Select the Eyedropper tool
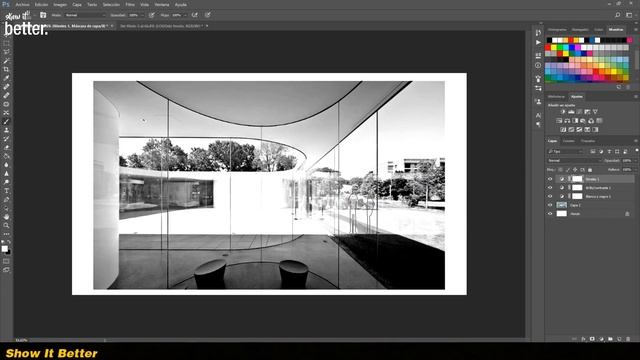The image size is (640, 360). [x=6, y=78]
